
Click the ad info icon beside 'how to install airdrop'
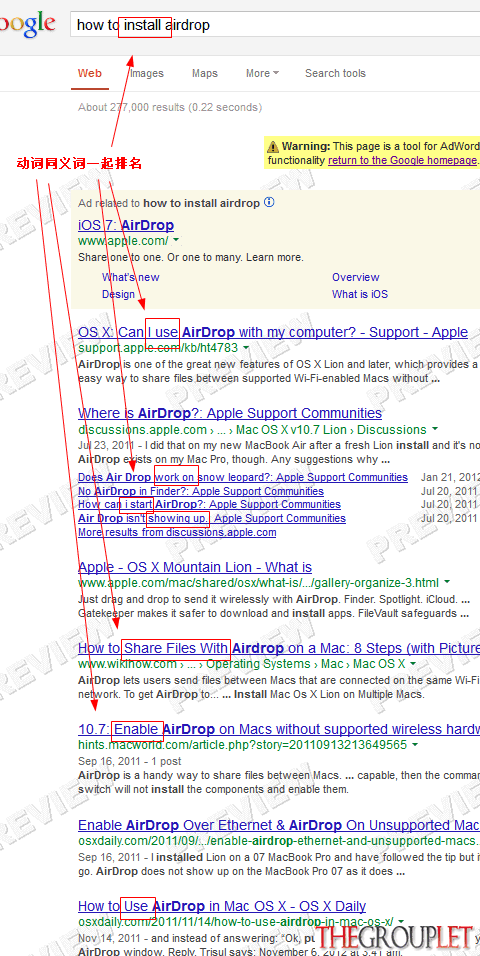[x=269, y=202]
